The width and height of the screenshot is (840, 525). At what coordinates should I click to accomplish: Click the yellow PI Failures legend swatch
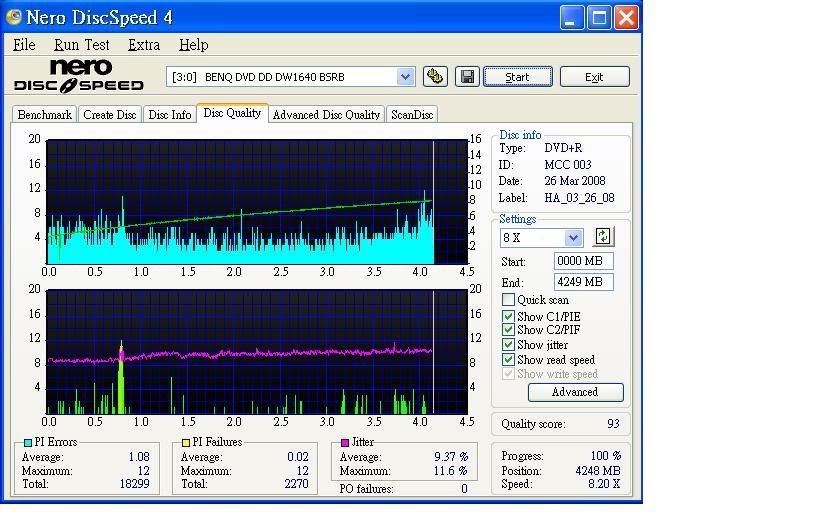tap(186, 443)
